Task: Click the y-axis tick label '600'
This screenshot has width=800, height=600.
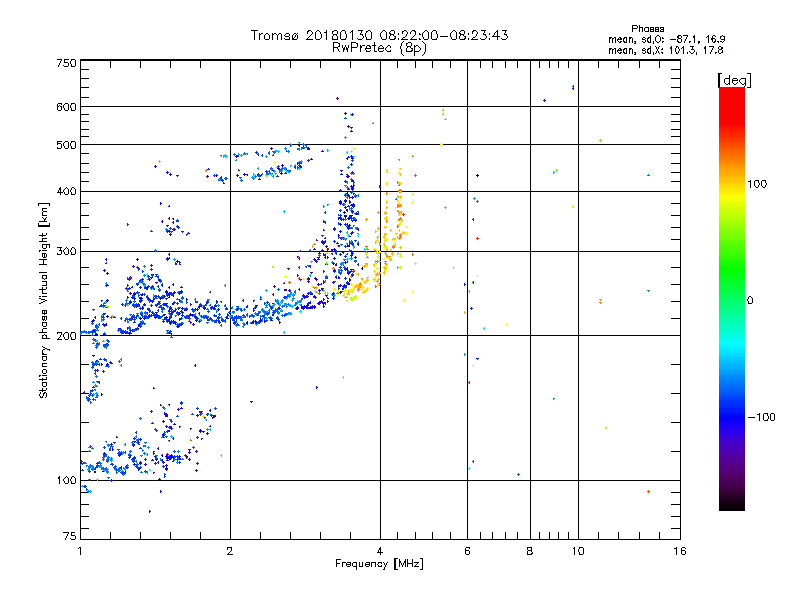Action: 66,107
